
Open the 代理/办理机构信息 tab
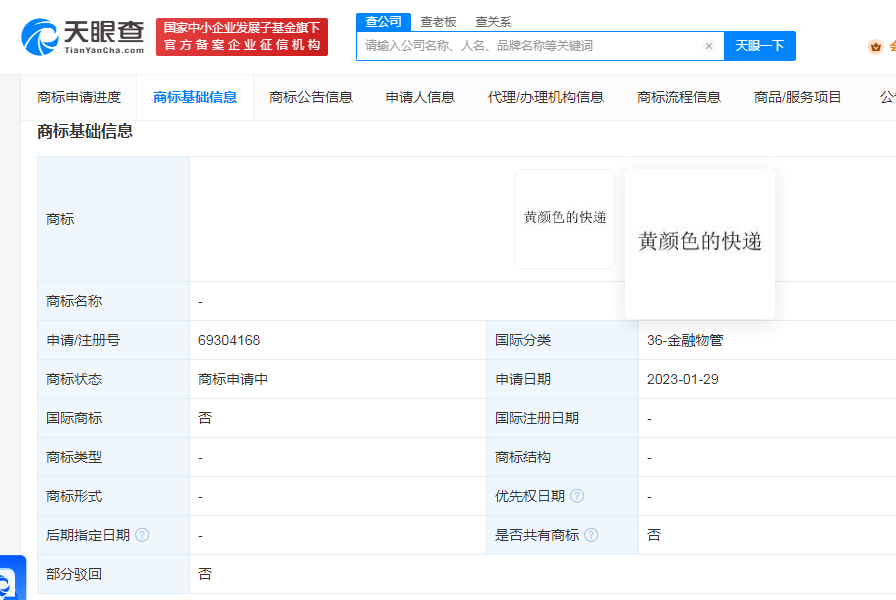pyautogui.click(x=546, y=97)
